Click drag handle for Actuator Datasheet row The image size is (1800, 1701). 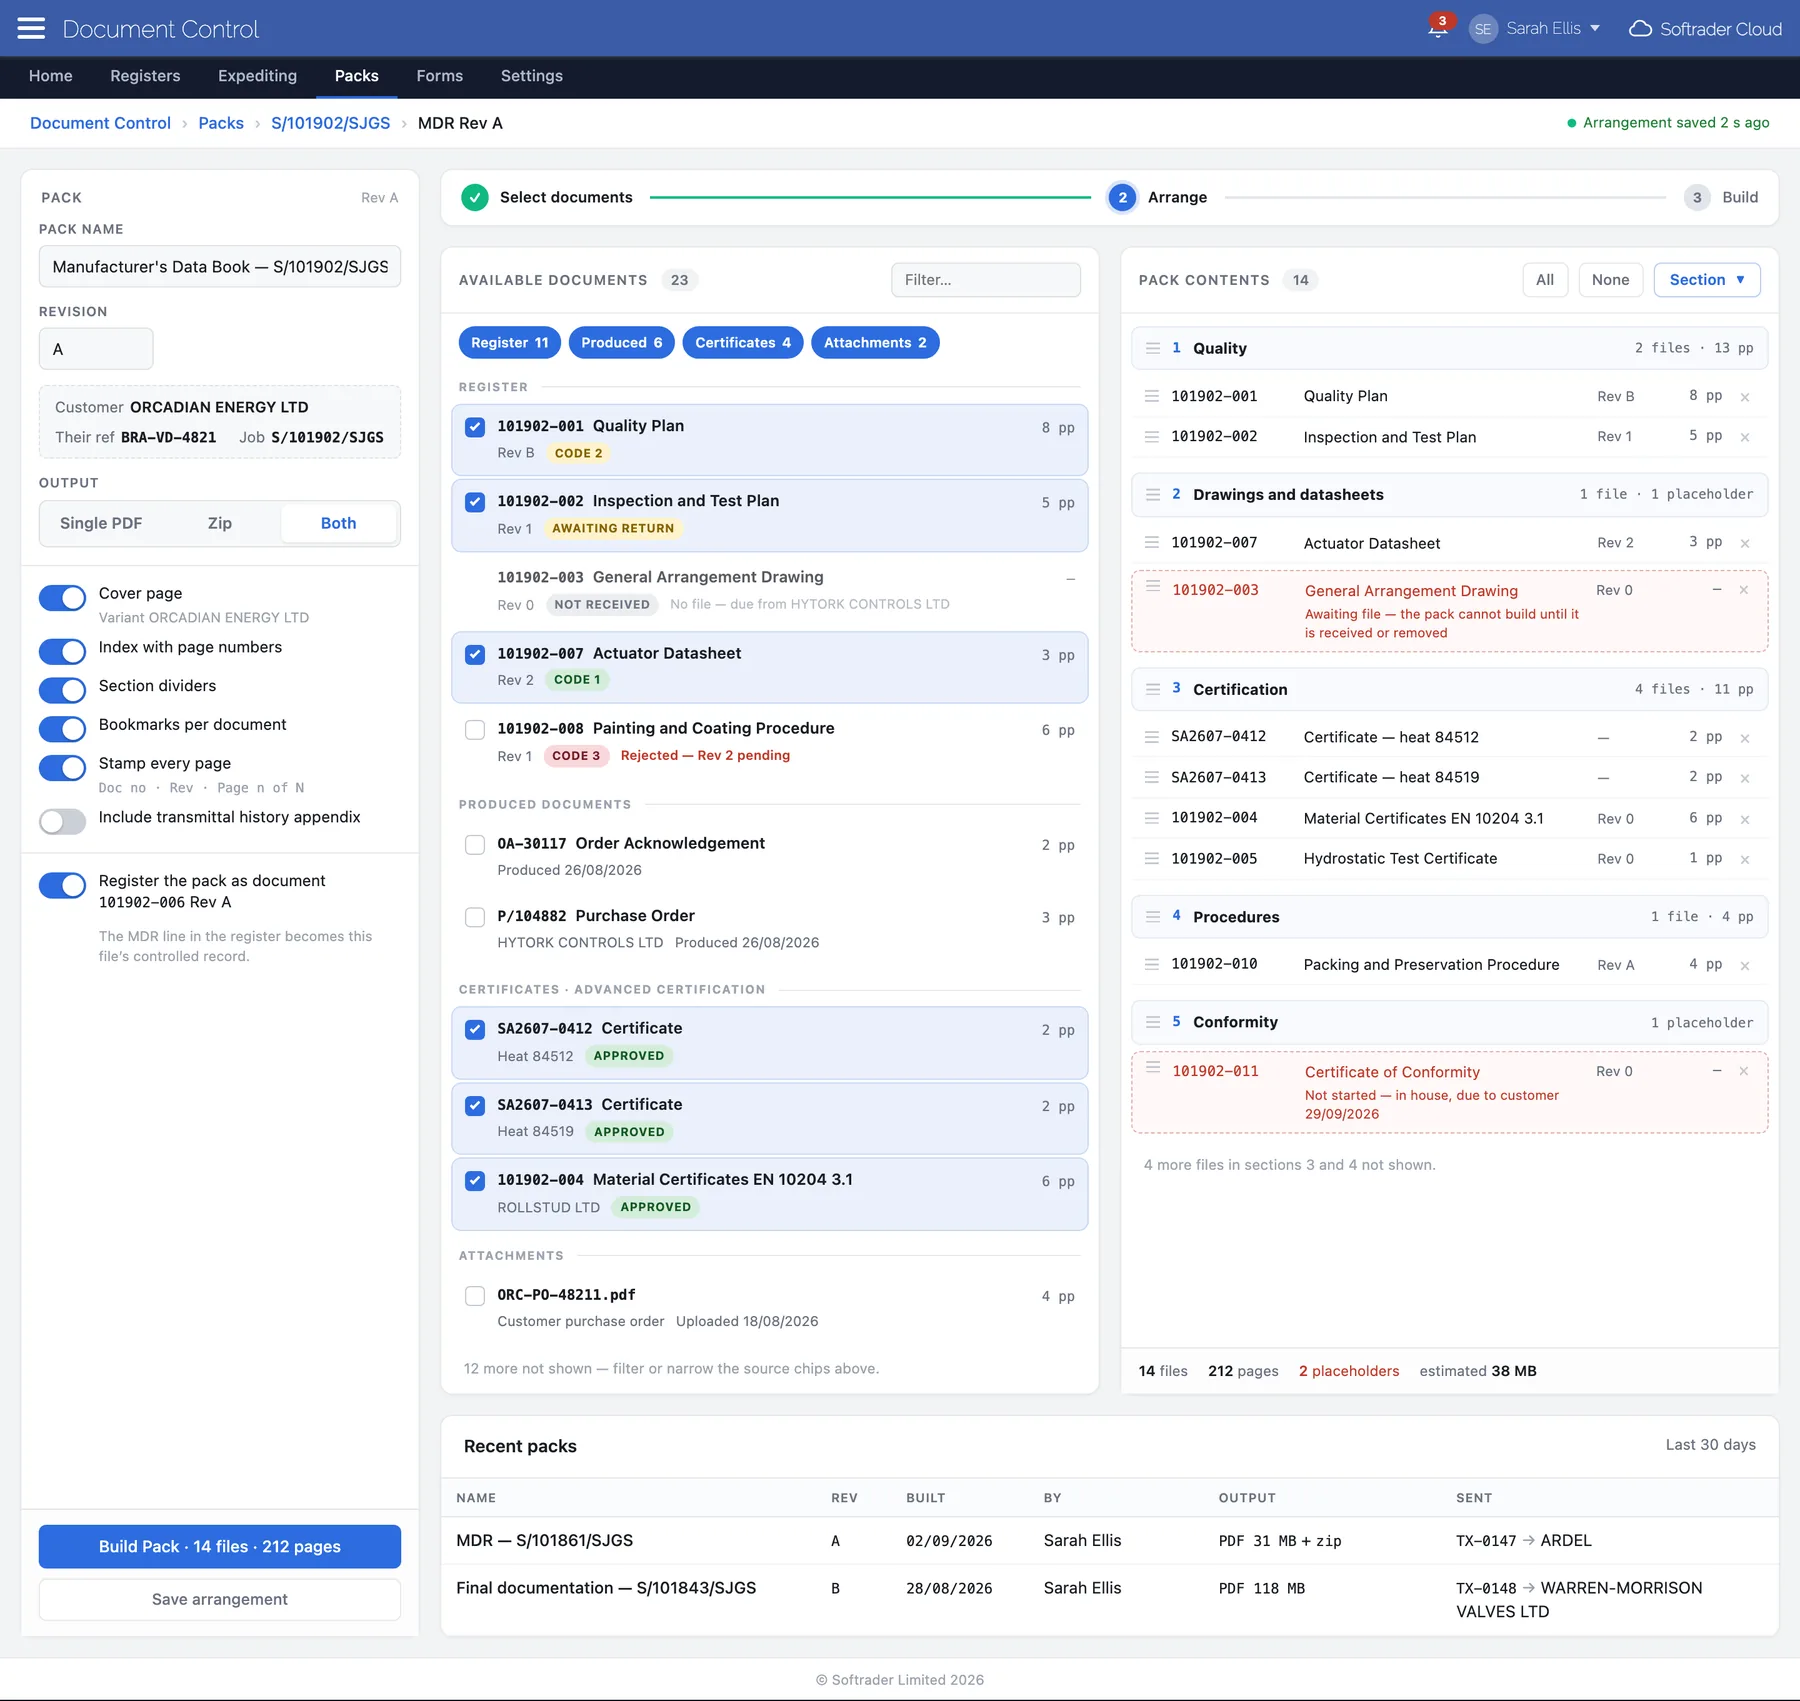pyautogui.click(x=1152, y=543)
